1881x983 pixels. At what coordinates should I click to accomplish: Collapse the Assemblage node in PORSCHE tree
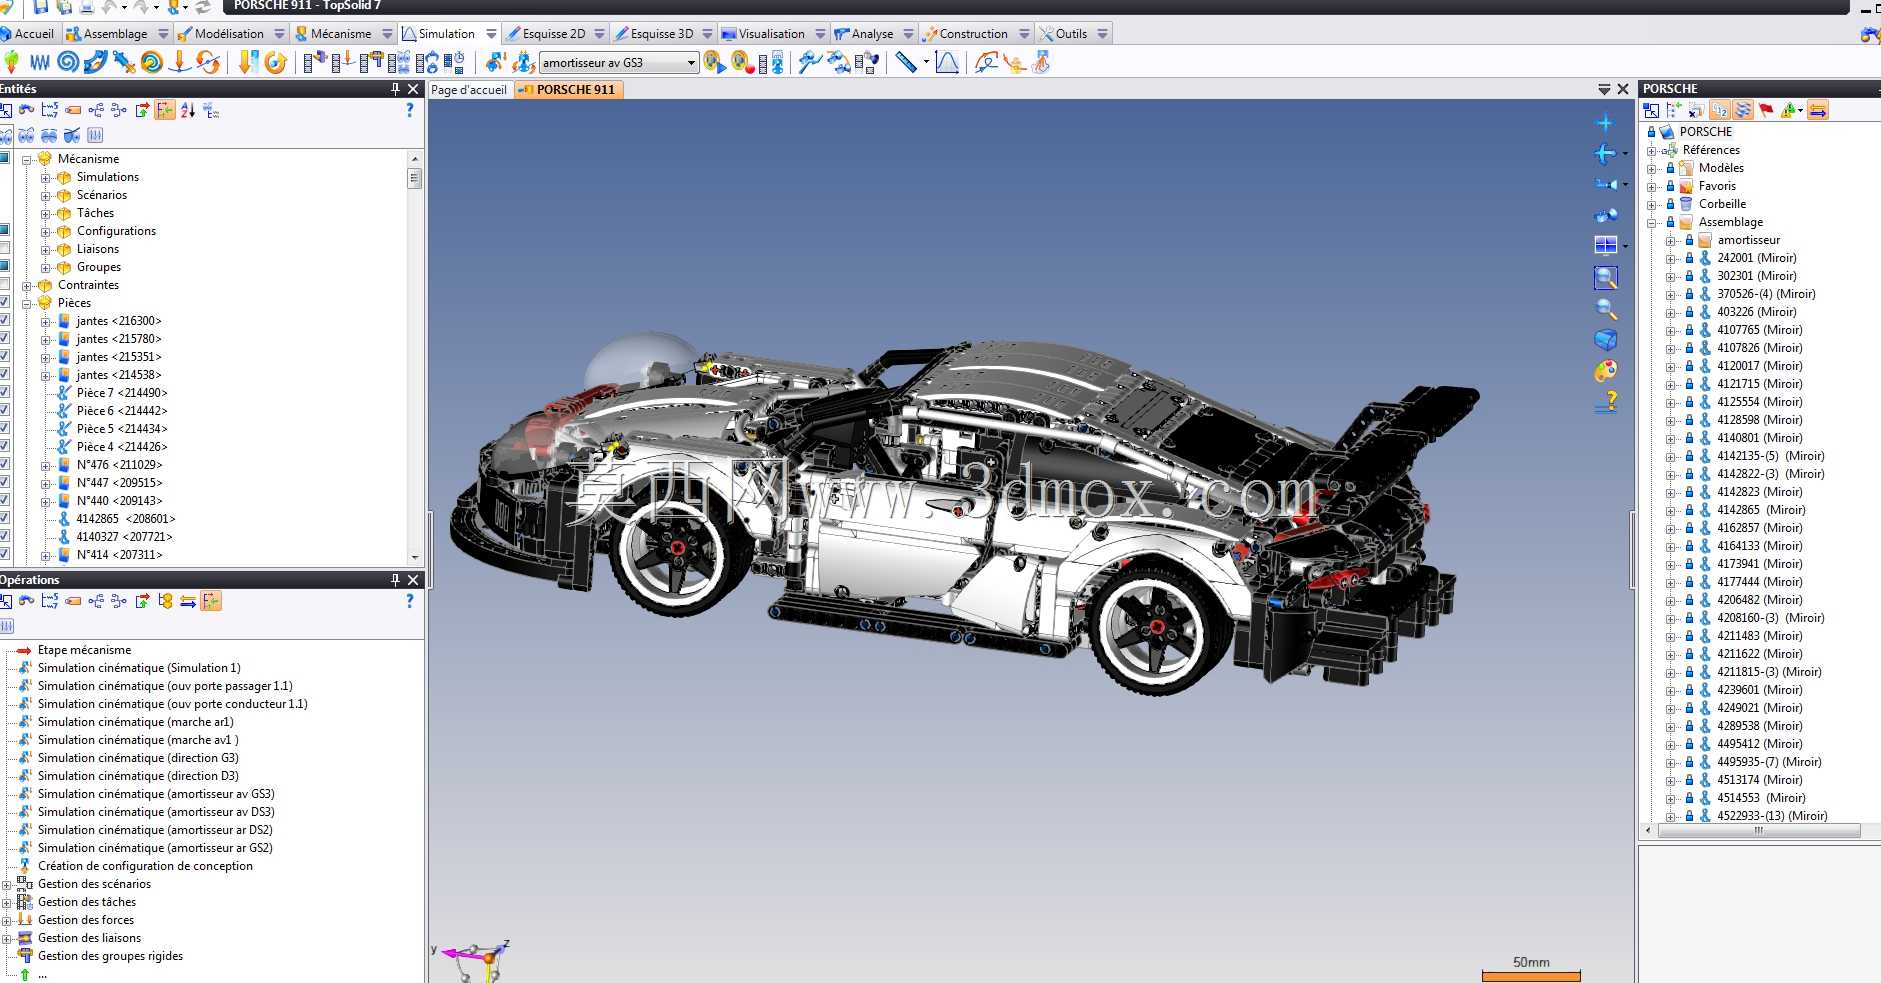tap(1652, 223)
